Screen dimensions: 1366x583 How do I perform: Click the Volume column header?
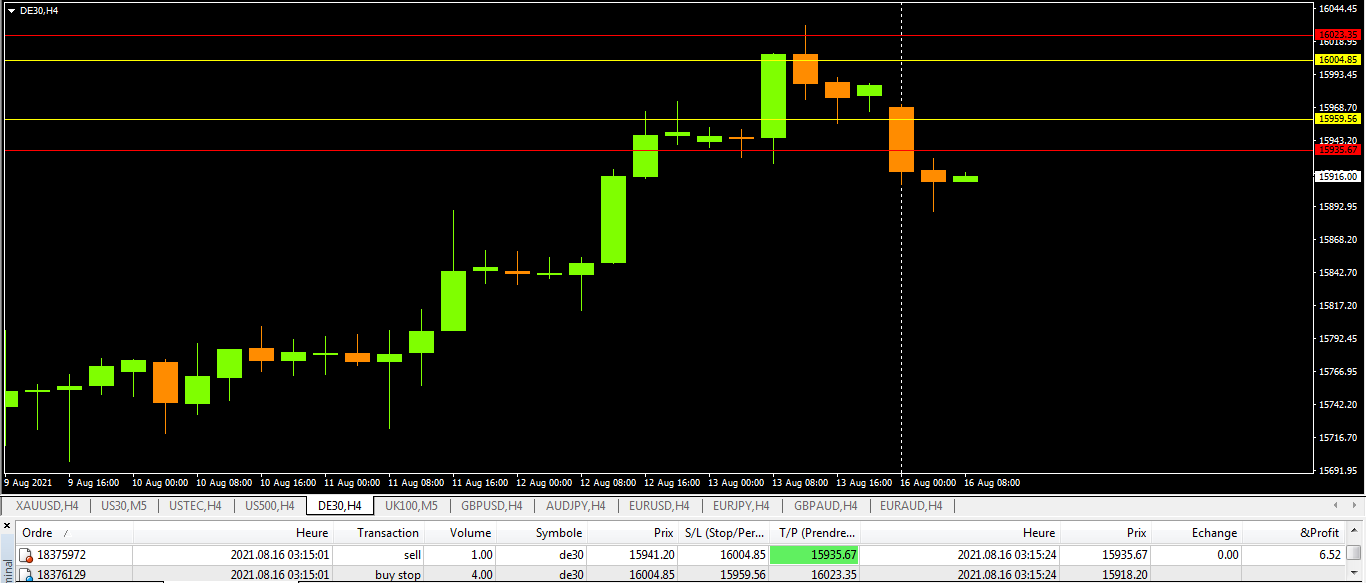click(x=470, y=533)
